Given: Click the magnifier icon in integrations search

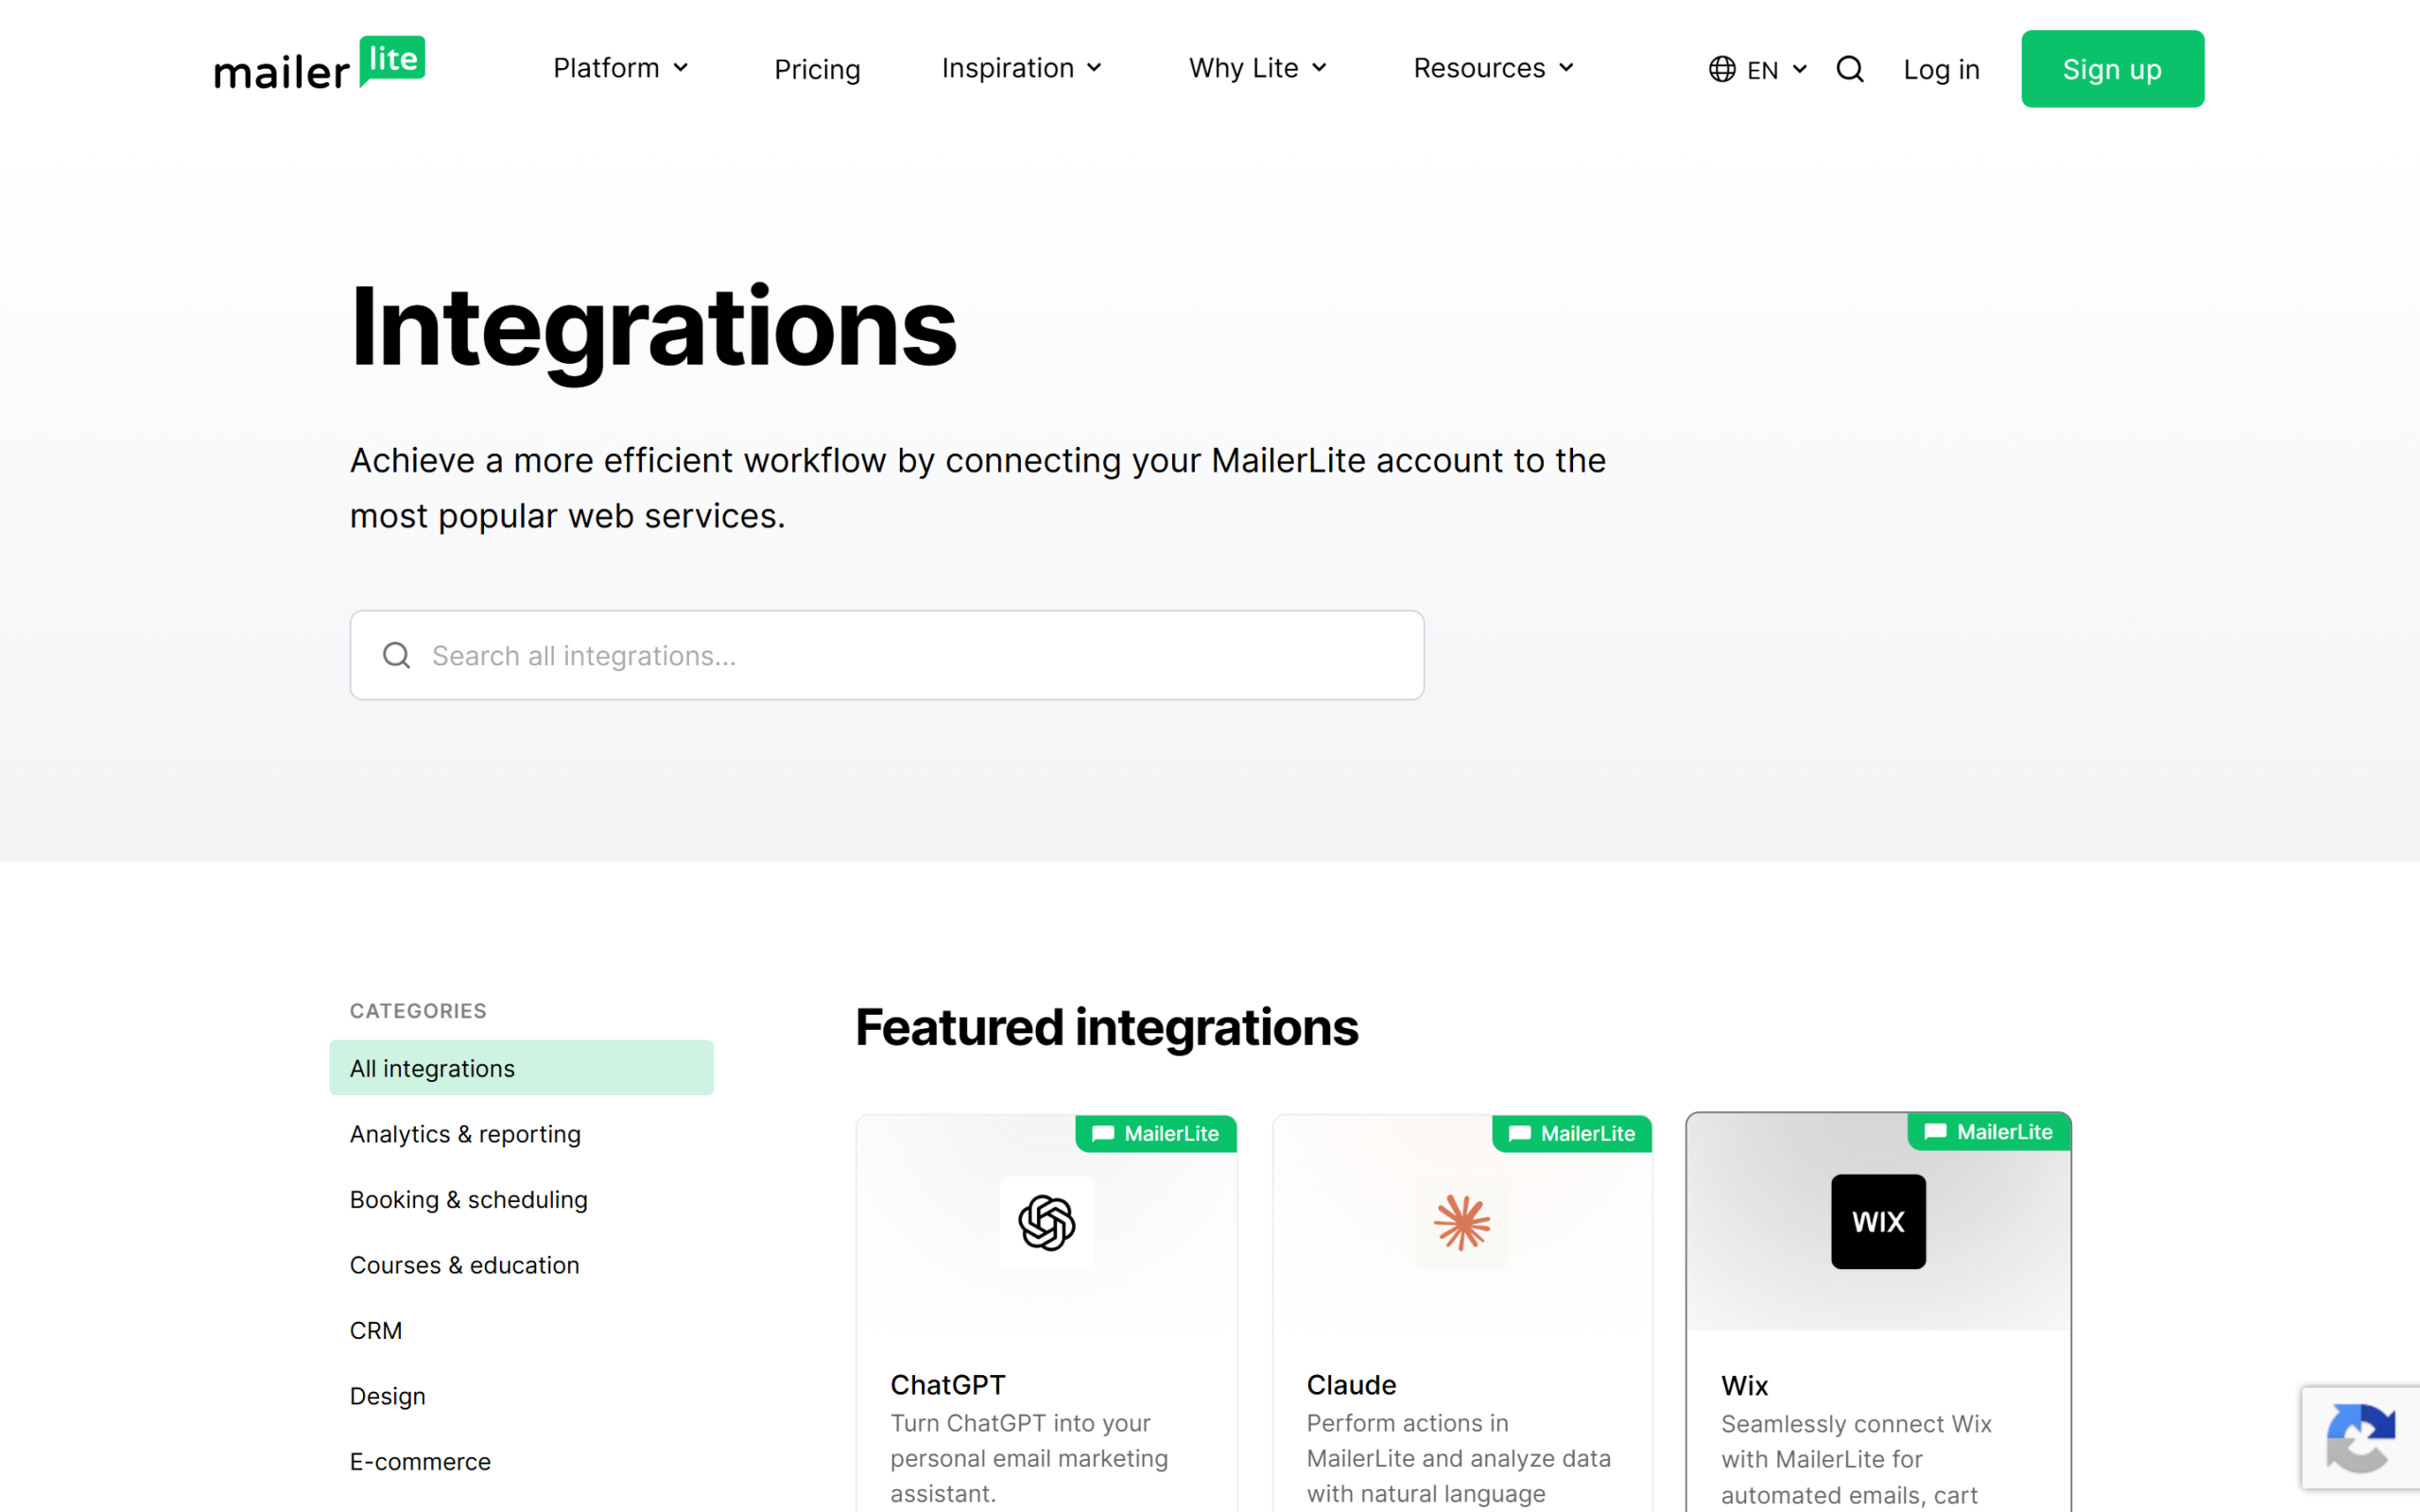Looking at the screenshot, I should click(x=397, y=655).
